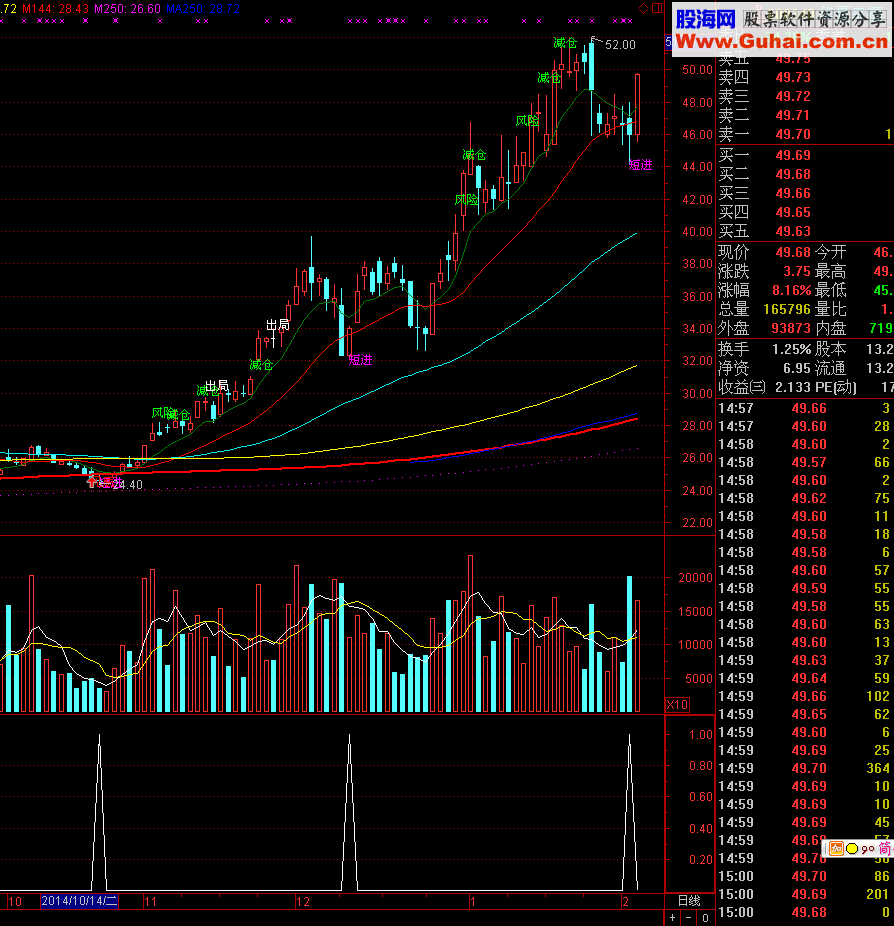Image resolution: width=894 pixels, height=926 pixels.
Task: Click the 出局 label near the 34.00 level
Action: pyautogui.click(x=278, y=325)
